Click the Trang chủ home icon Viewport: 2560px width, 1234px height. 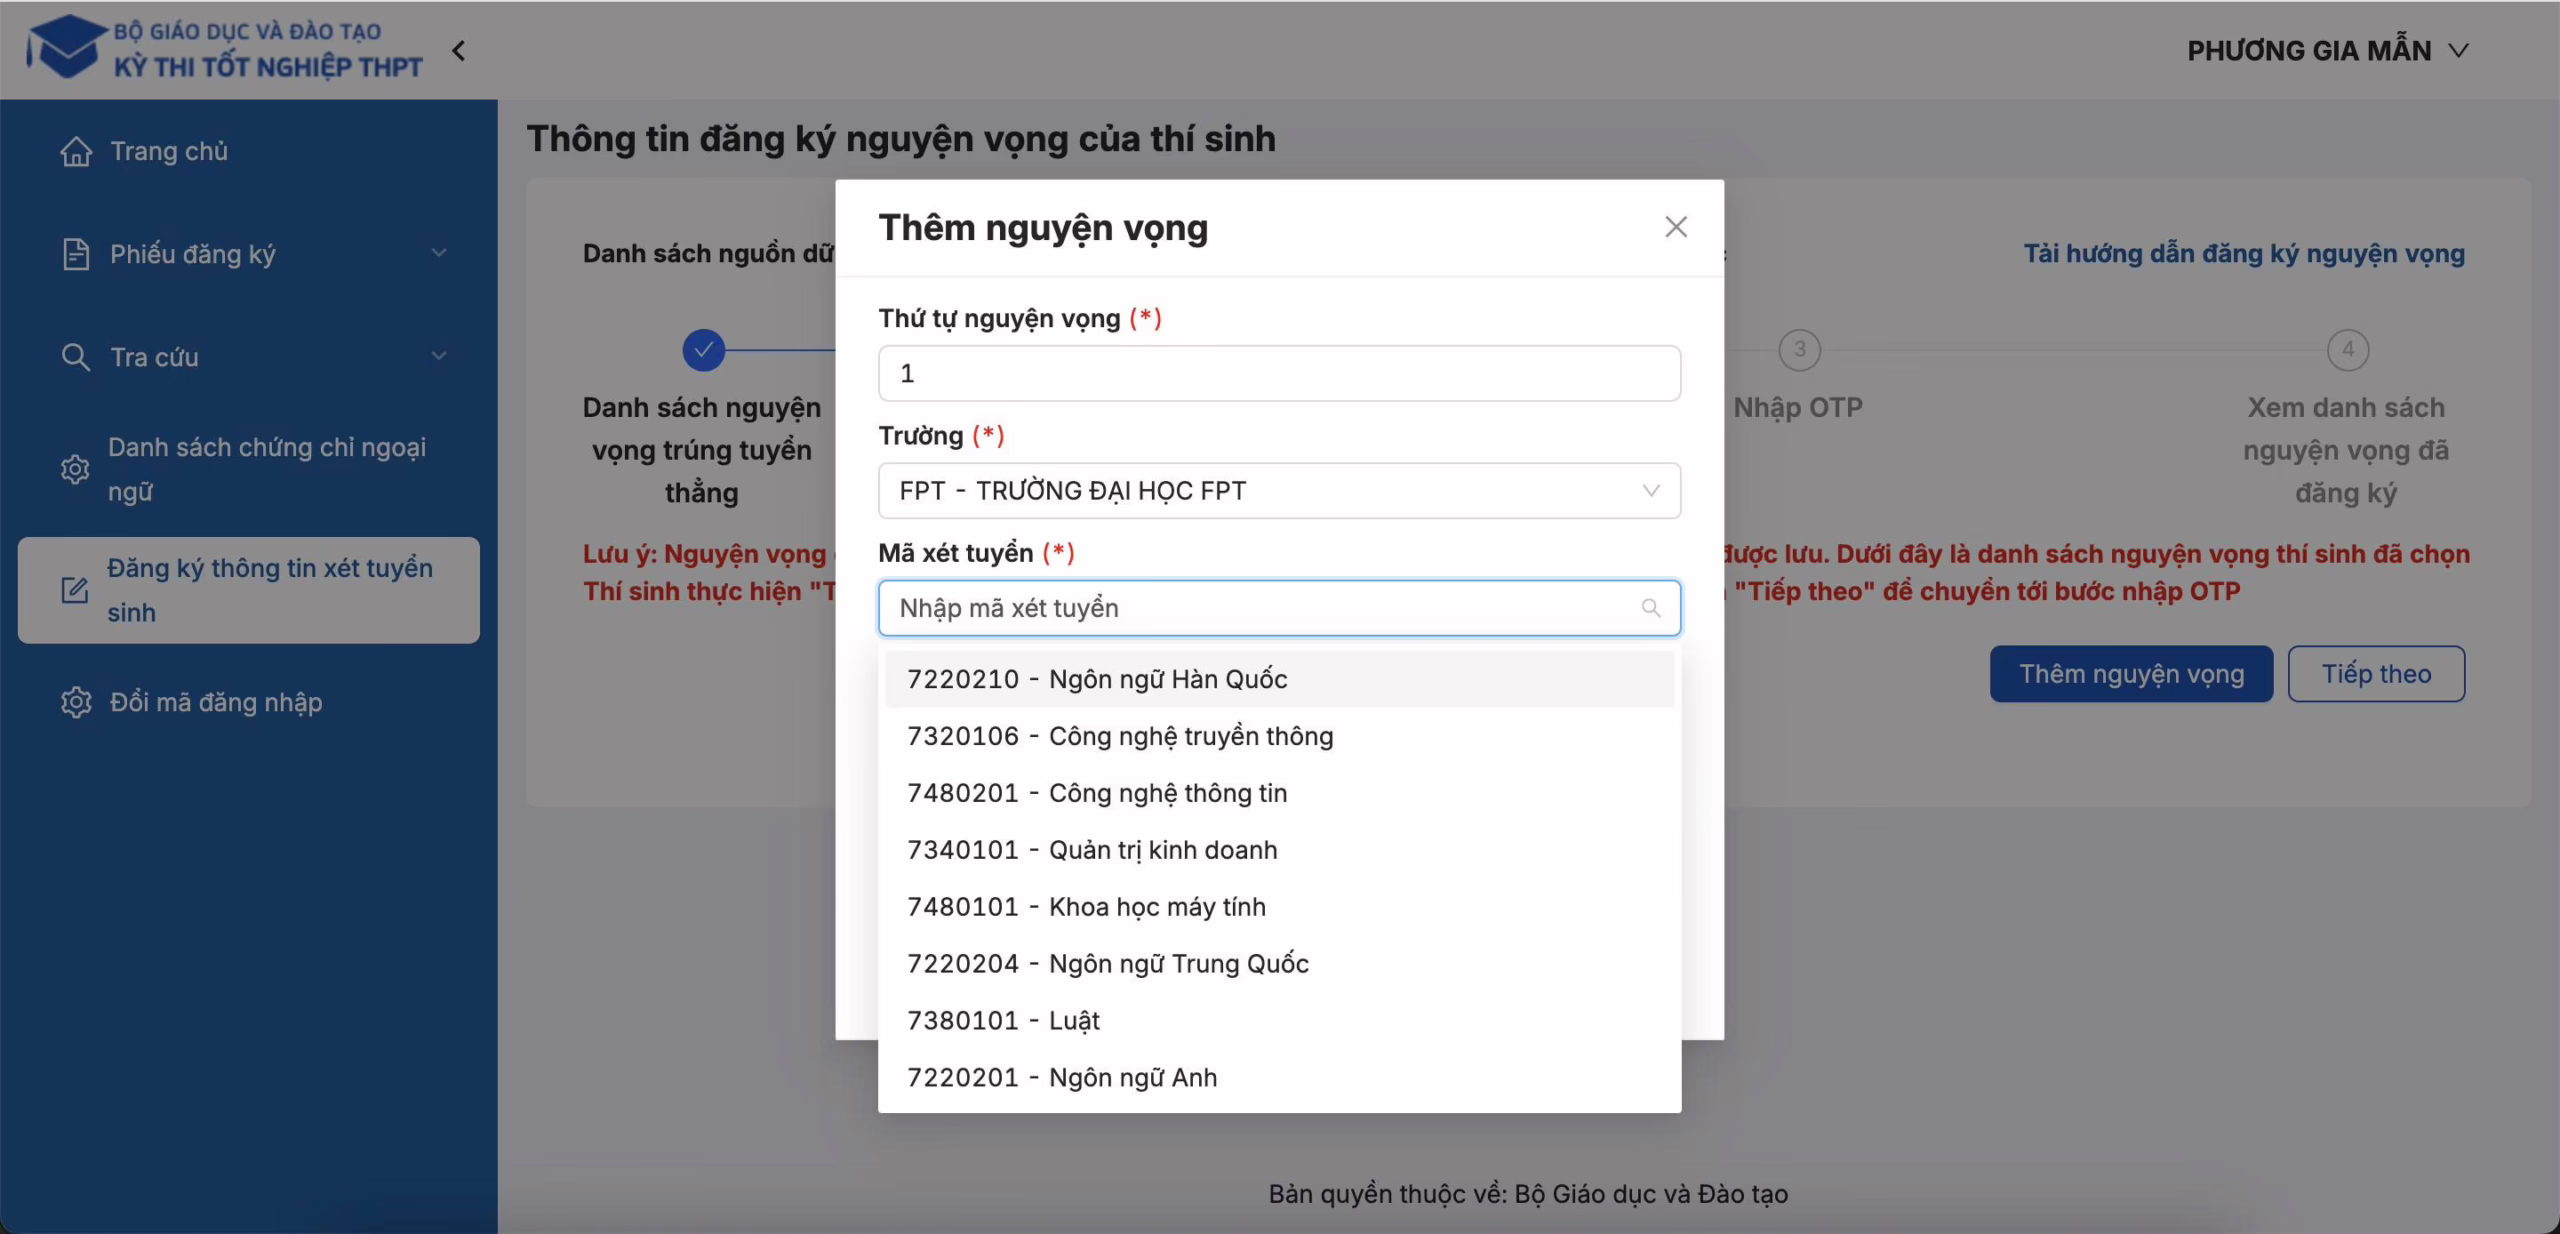point(76,152)
